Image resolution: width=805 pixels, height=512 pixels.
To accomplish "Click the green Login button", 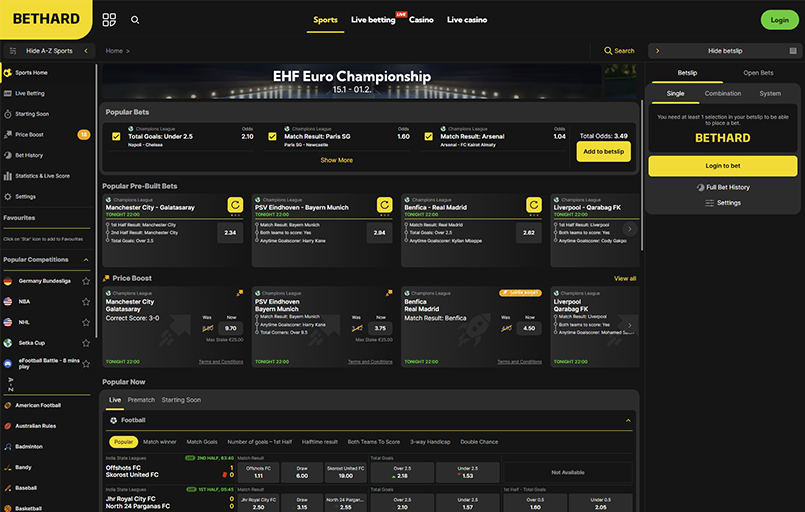I will pos(779,20).
